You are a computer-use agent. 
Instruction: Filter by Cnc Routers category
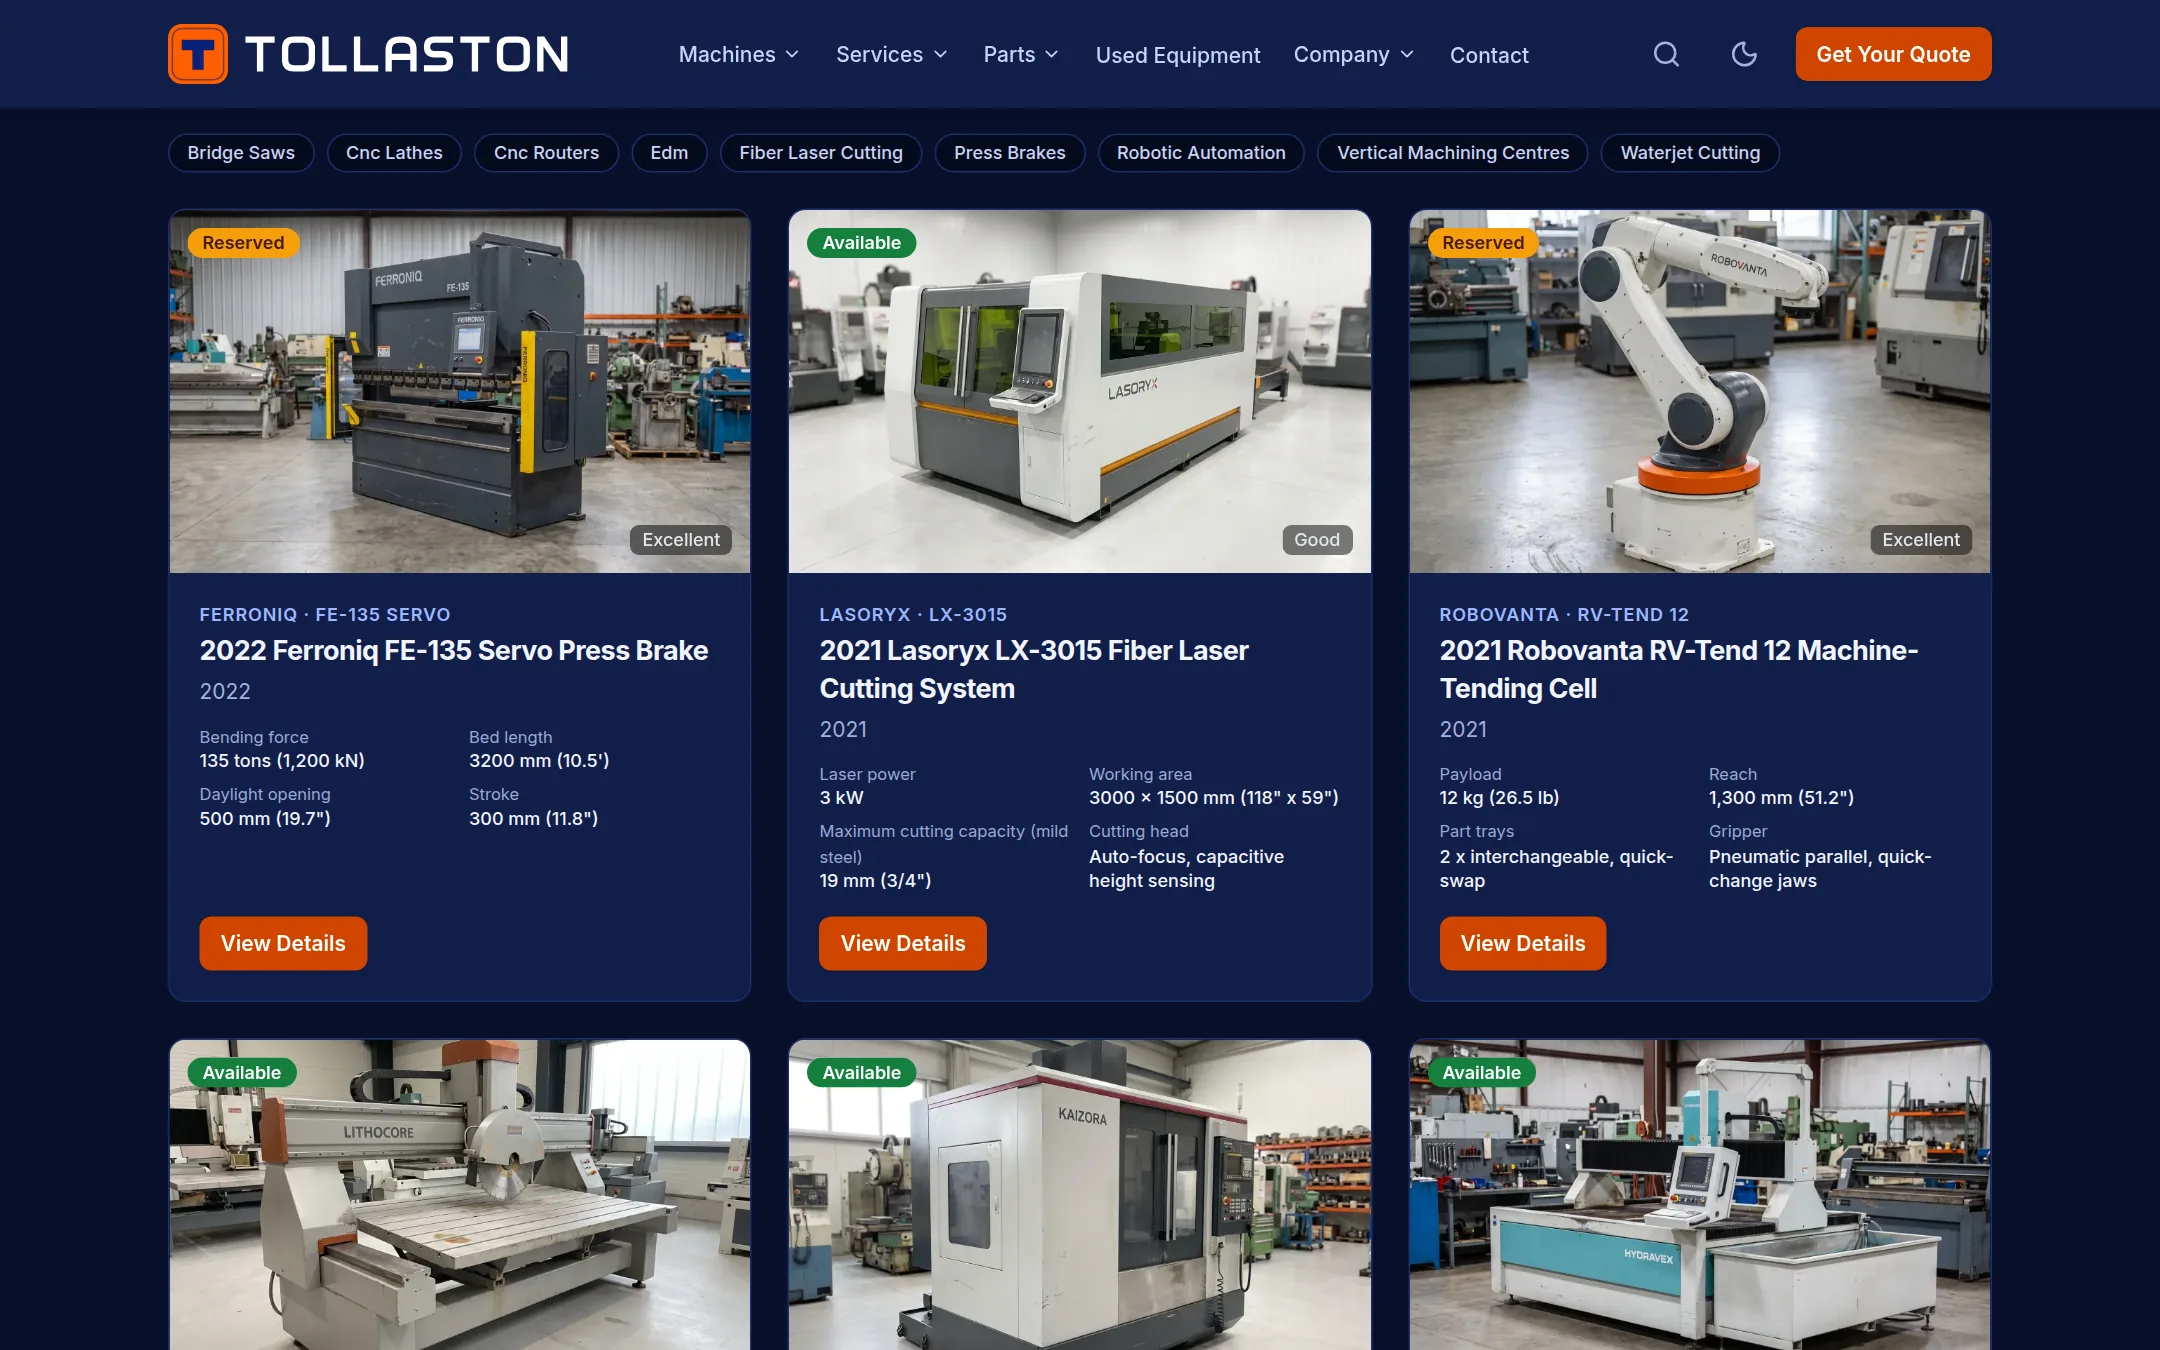[x=546, y=153]
